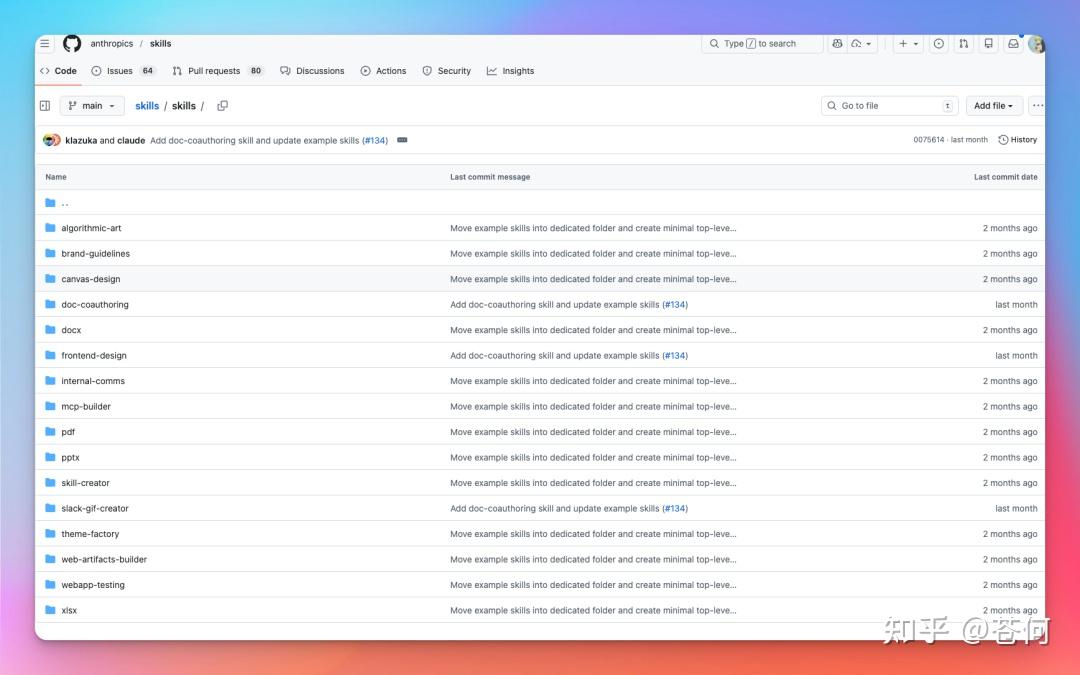Open the GitHub homepage logo
This screenshot has height=675, width=1080.
72,43
